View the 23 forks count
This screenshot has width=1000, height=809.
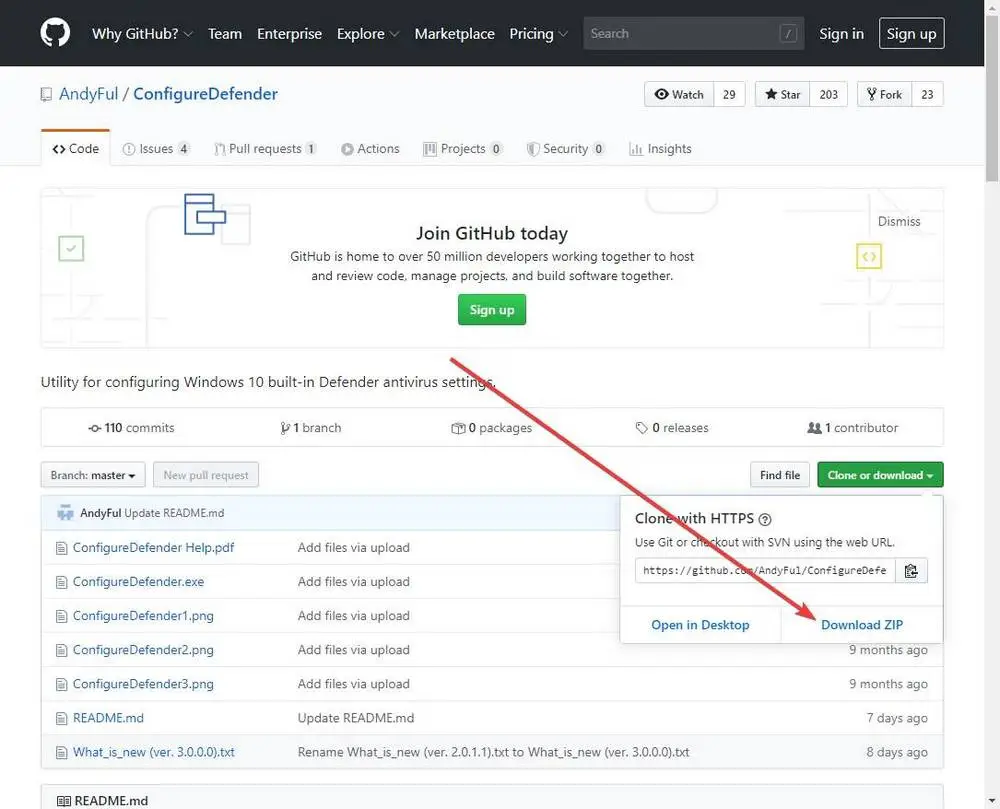point(927,94)
